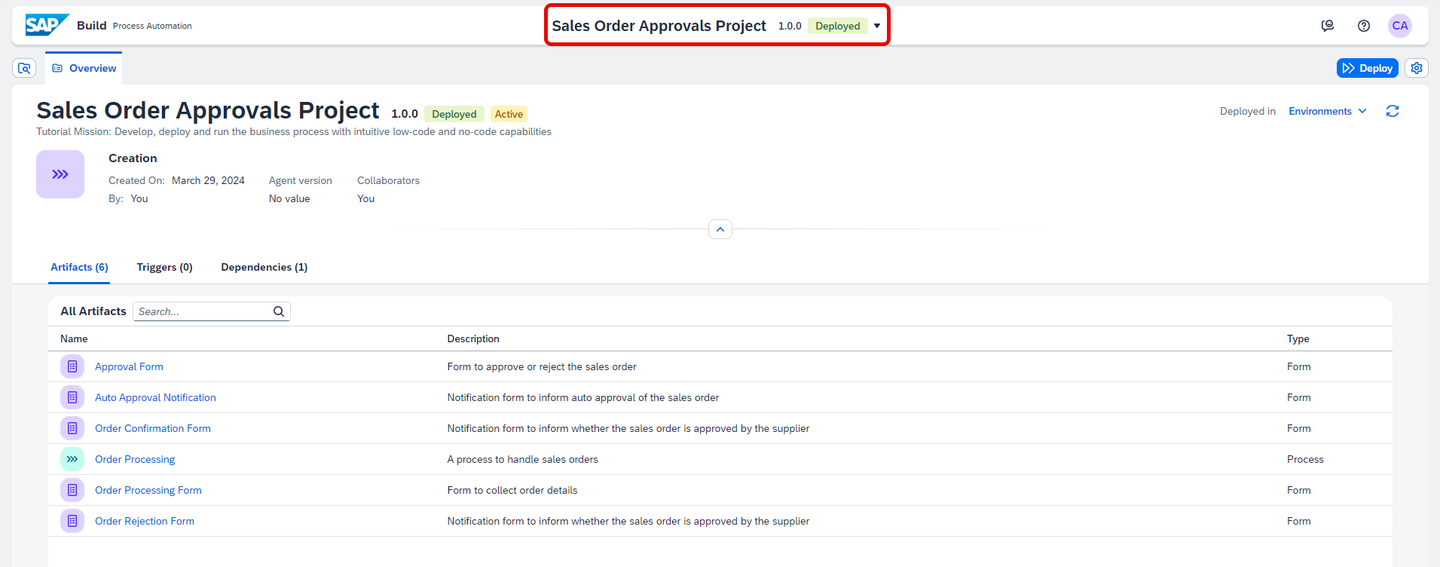Expand the Environments dropdown
This screenshot has width=1440, height=567.
[1327, 111]
